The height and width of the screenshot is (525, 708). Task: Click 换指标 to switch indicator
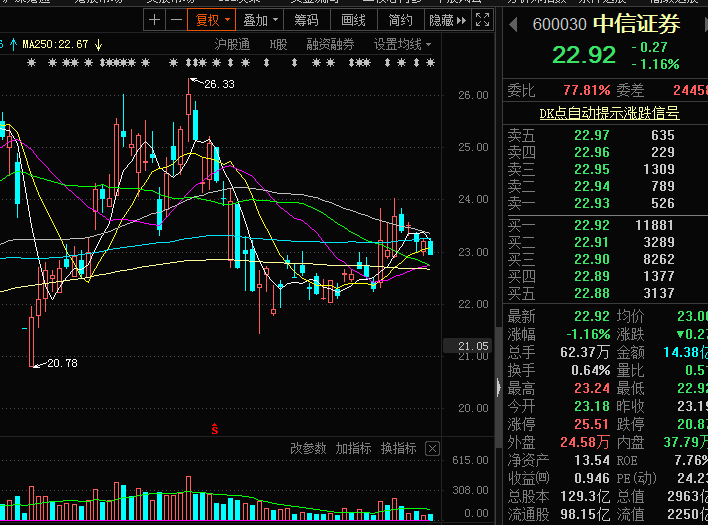coord(398,448)
